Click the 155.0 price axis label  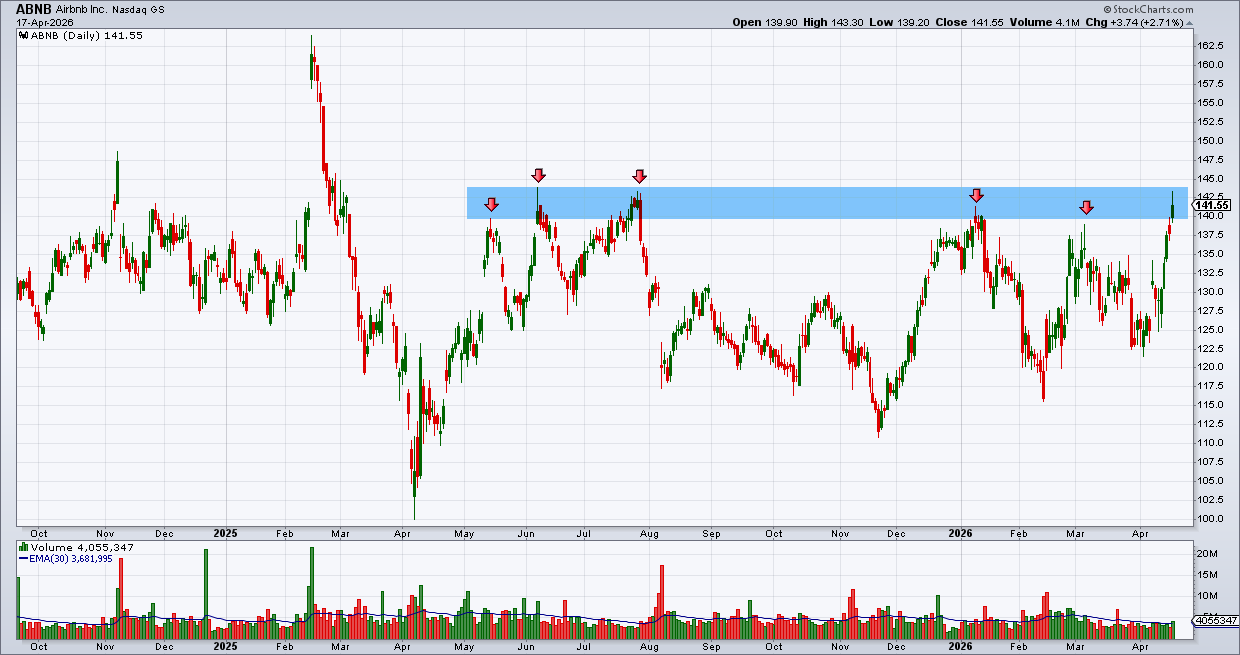tap(1210, 103)
